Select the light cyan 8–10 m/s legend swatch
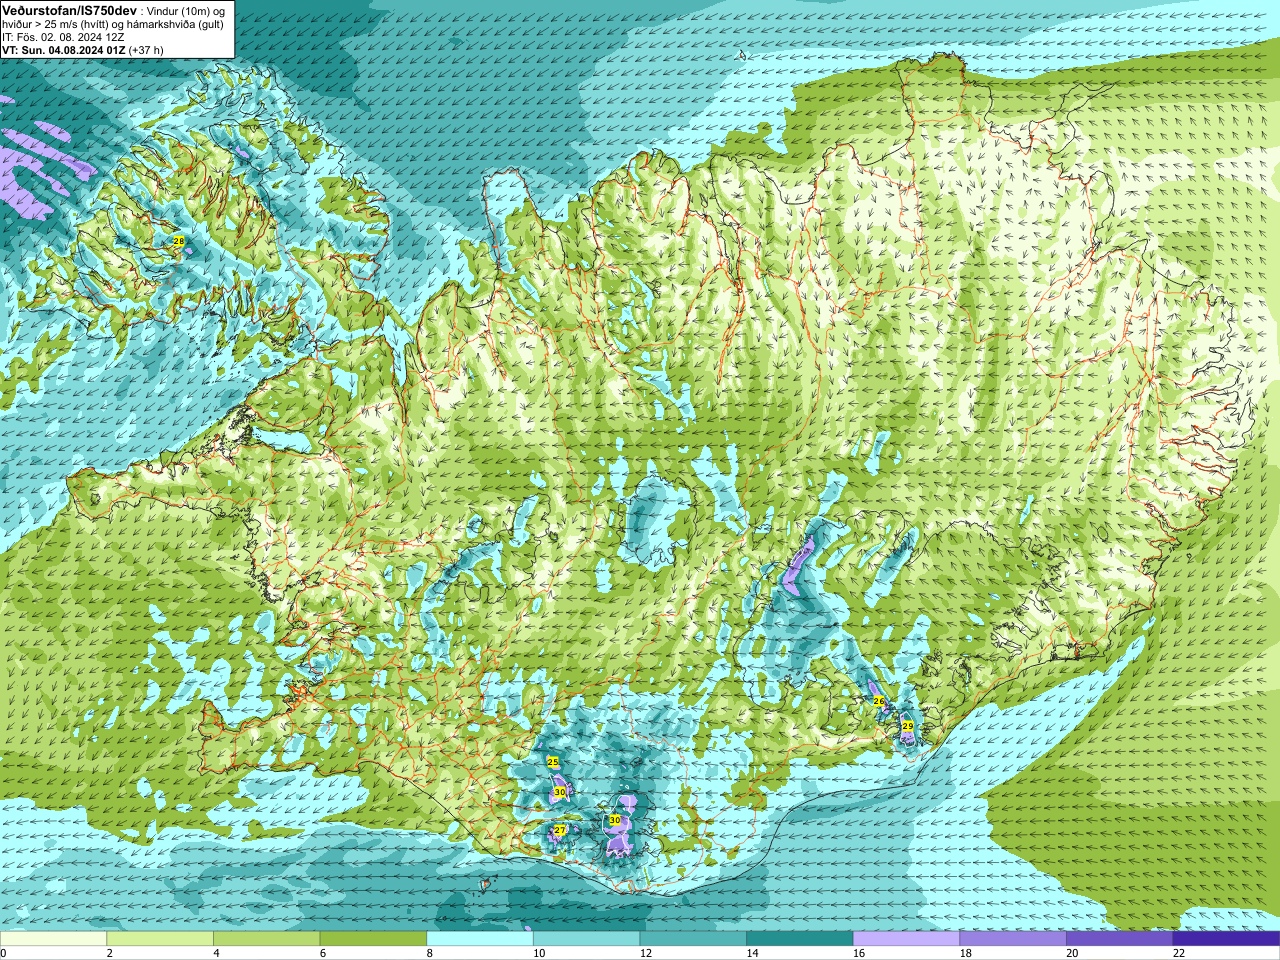Screen dimensions: 1280x960 pos(480,939)
